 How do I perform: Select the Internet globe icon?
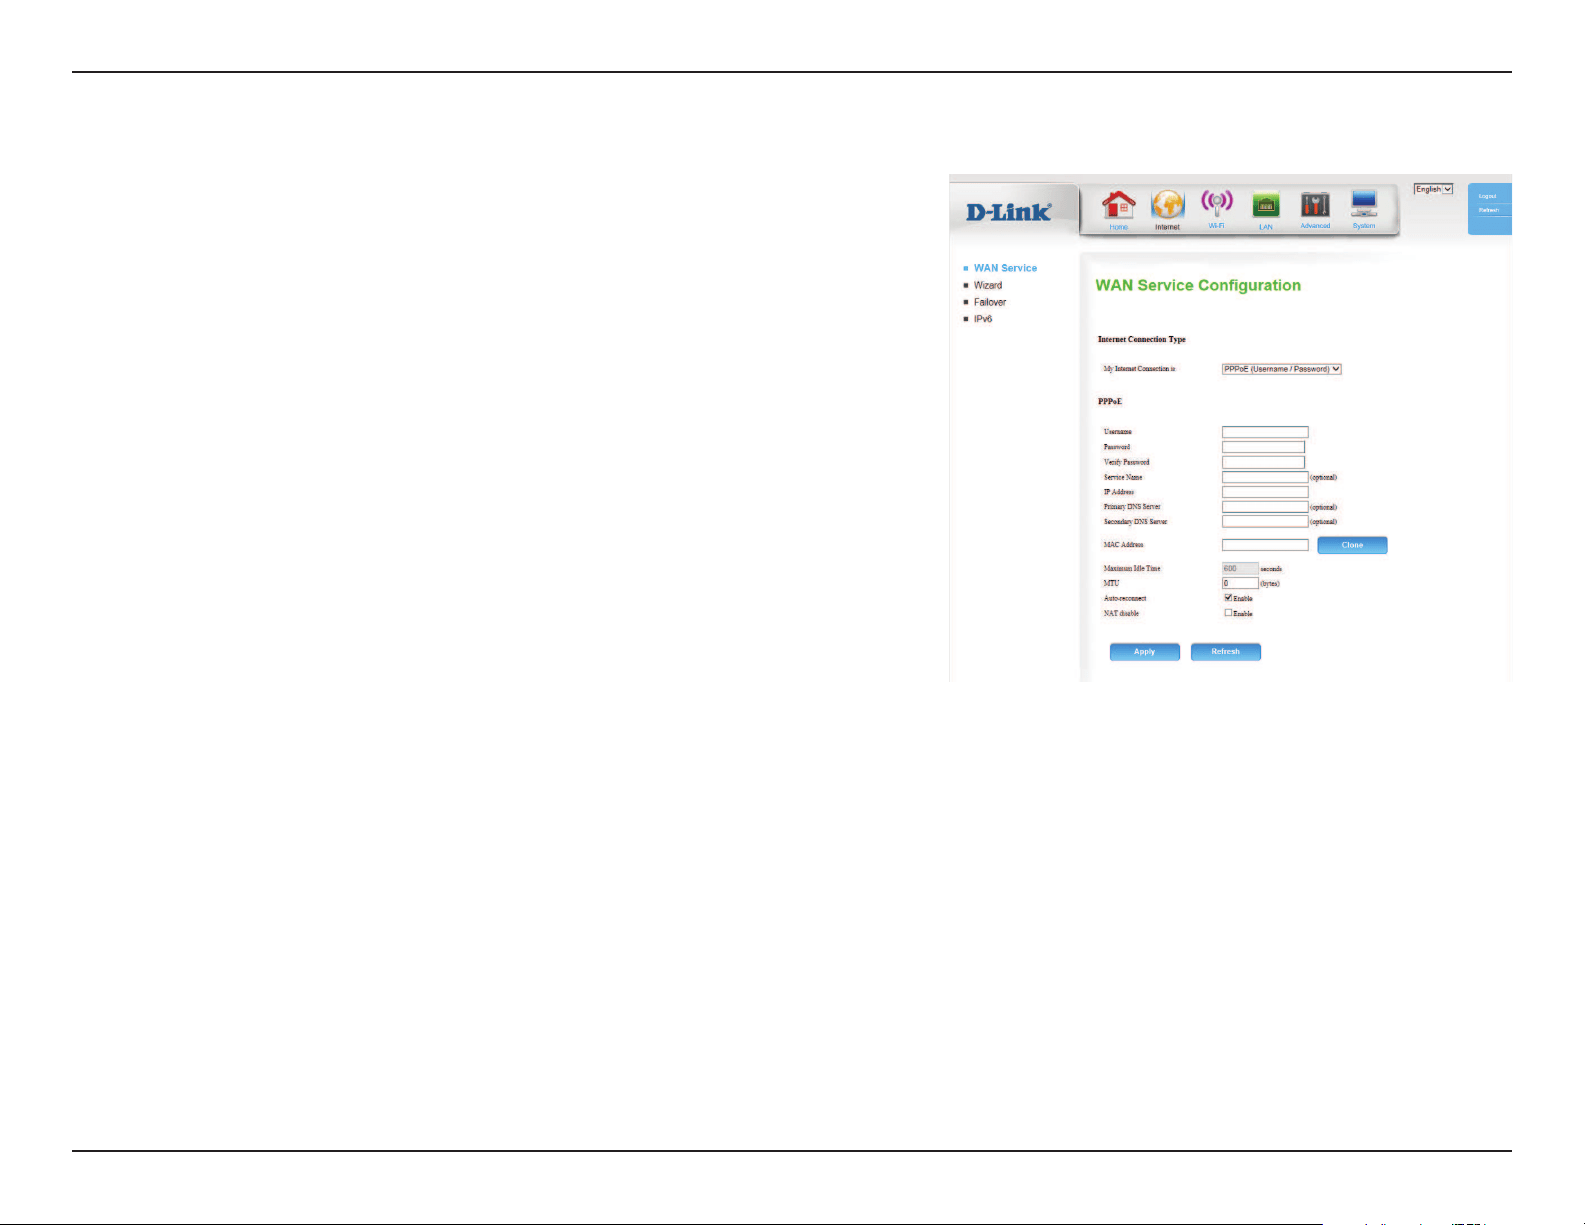pos(1168,205)
